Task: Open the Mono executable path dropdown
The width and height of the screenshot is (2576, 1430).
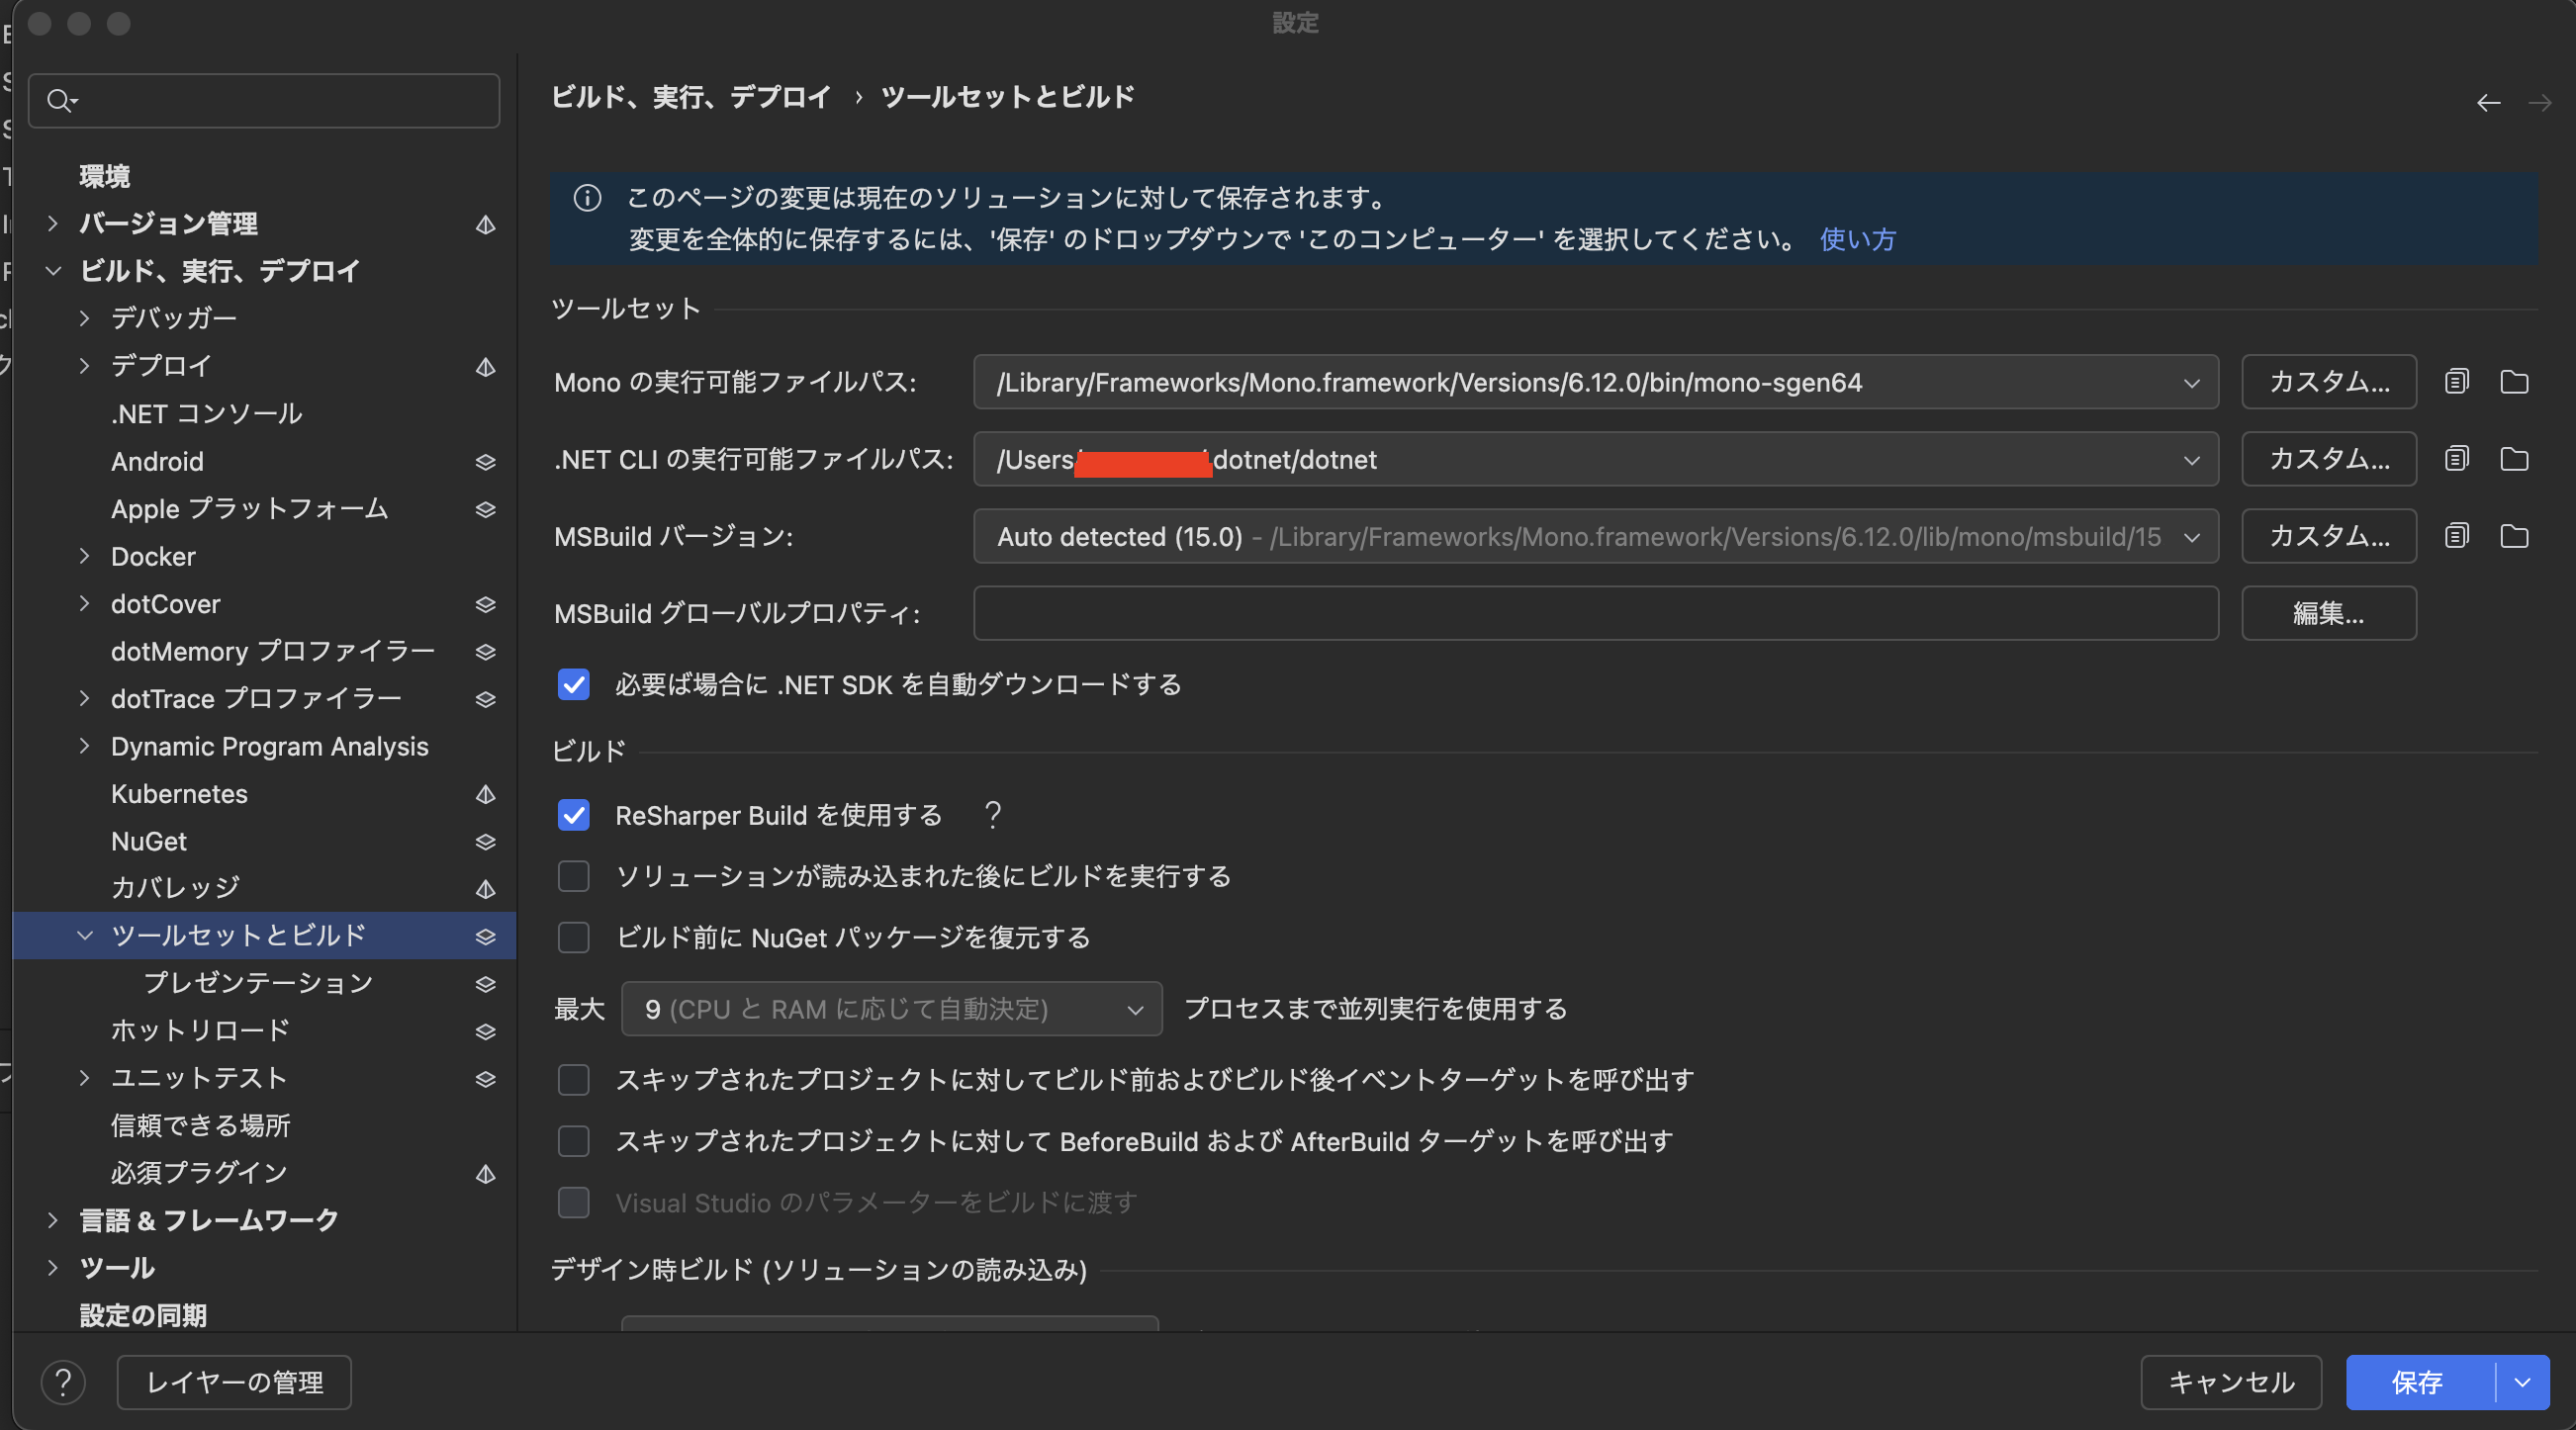Action: click(x=2192, y=382)
